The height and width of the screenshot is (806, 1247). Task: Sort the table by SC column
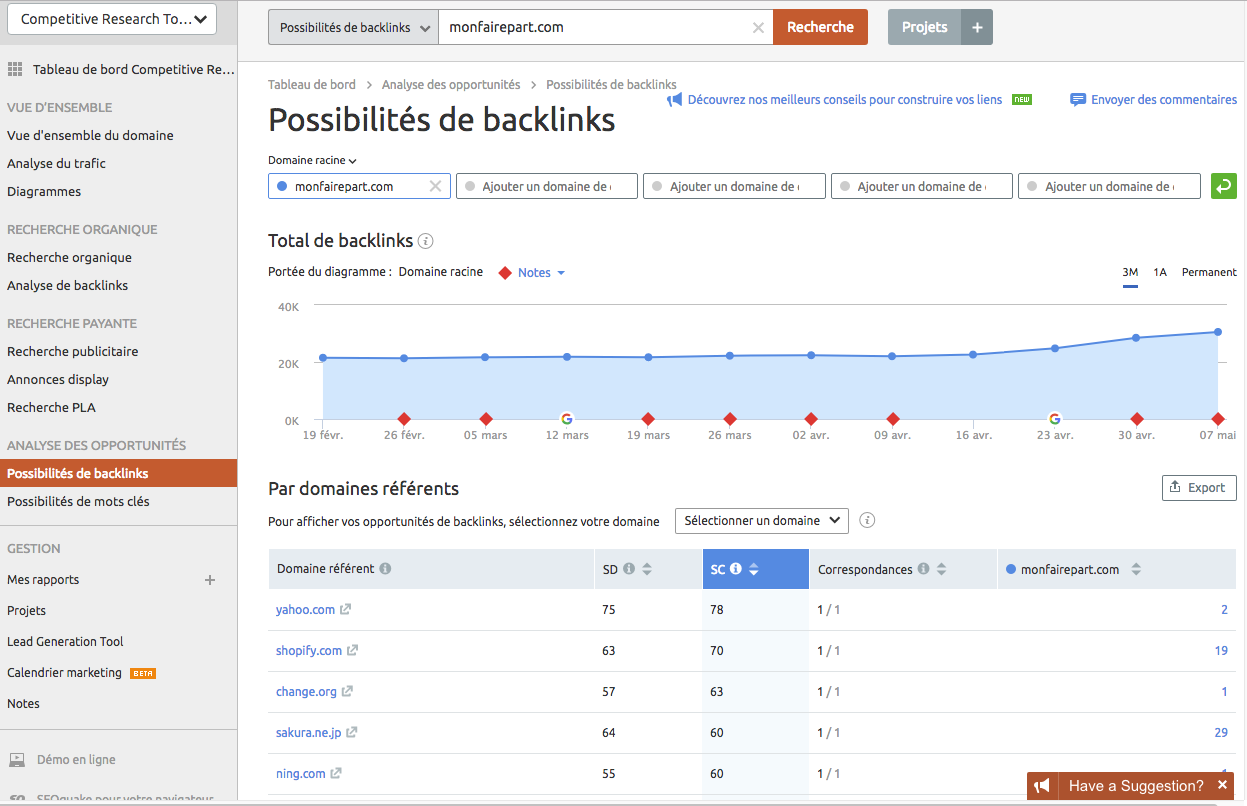754,569
